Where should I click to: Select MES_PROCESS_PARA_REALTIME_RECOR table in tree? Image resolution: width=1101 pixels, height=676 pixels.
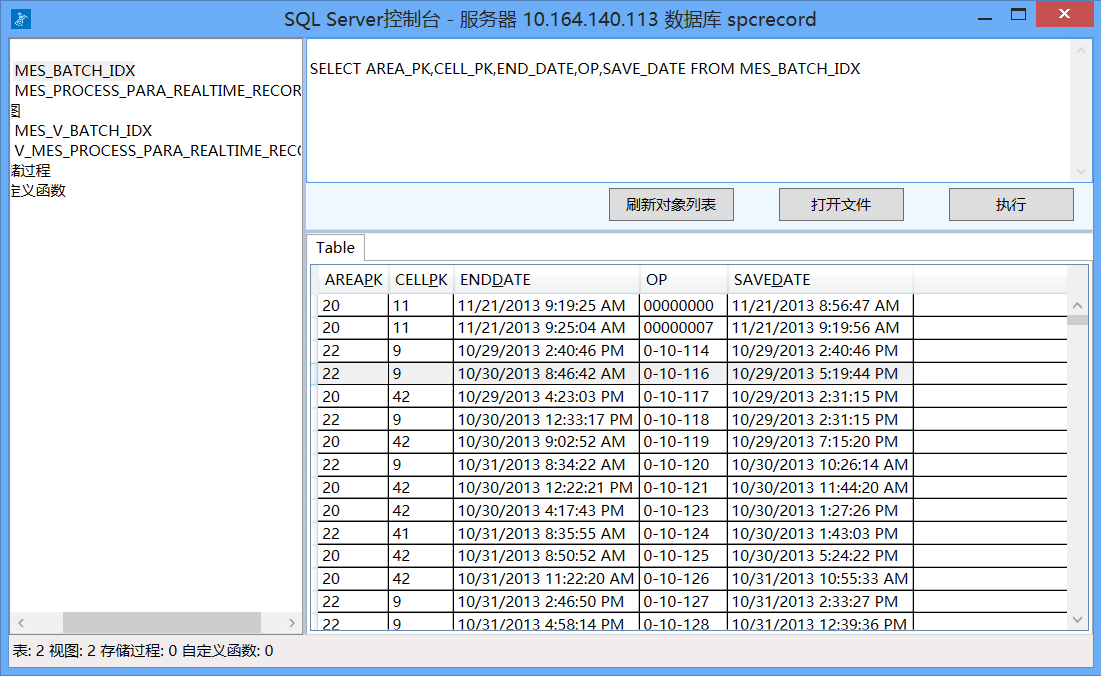point(158,91)
